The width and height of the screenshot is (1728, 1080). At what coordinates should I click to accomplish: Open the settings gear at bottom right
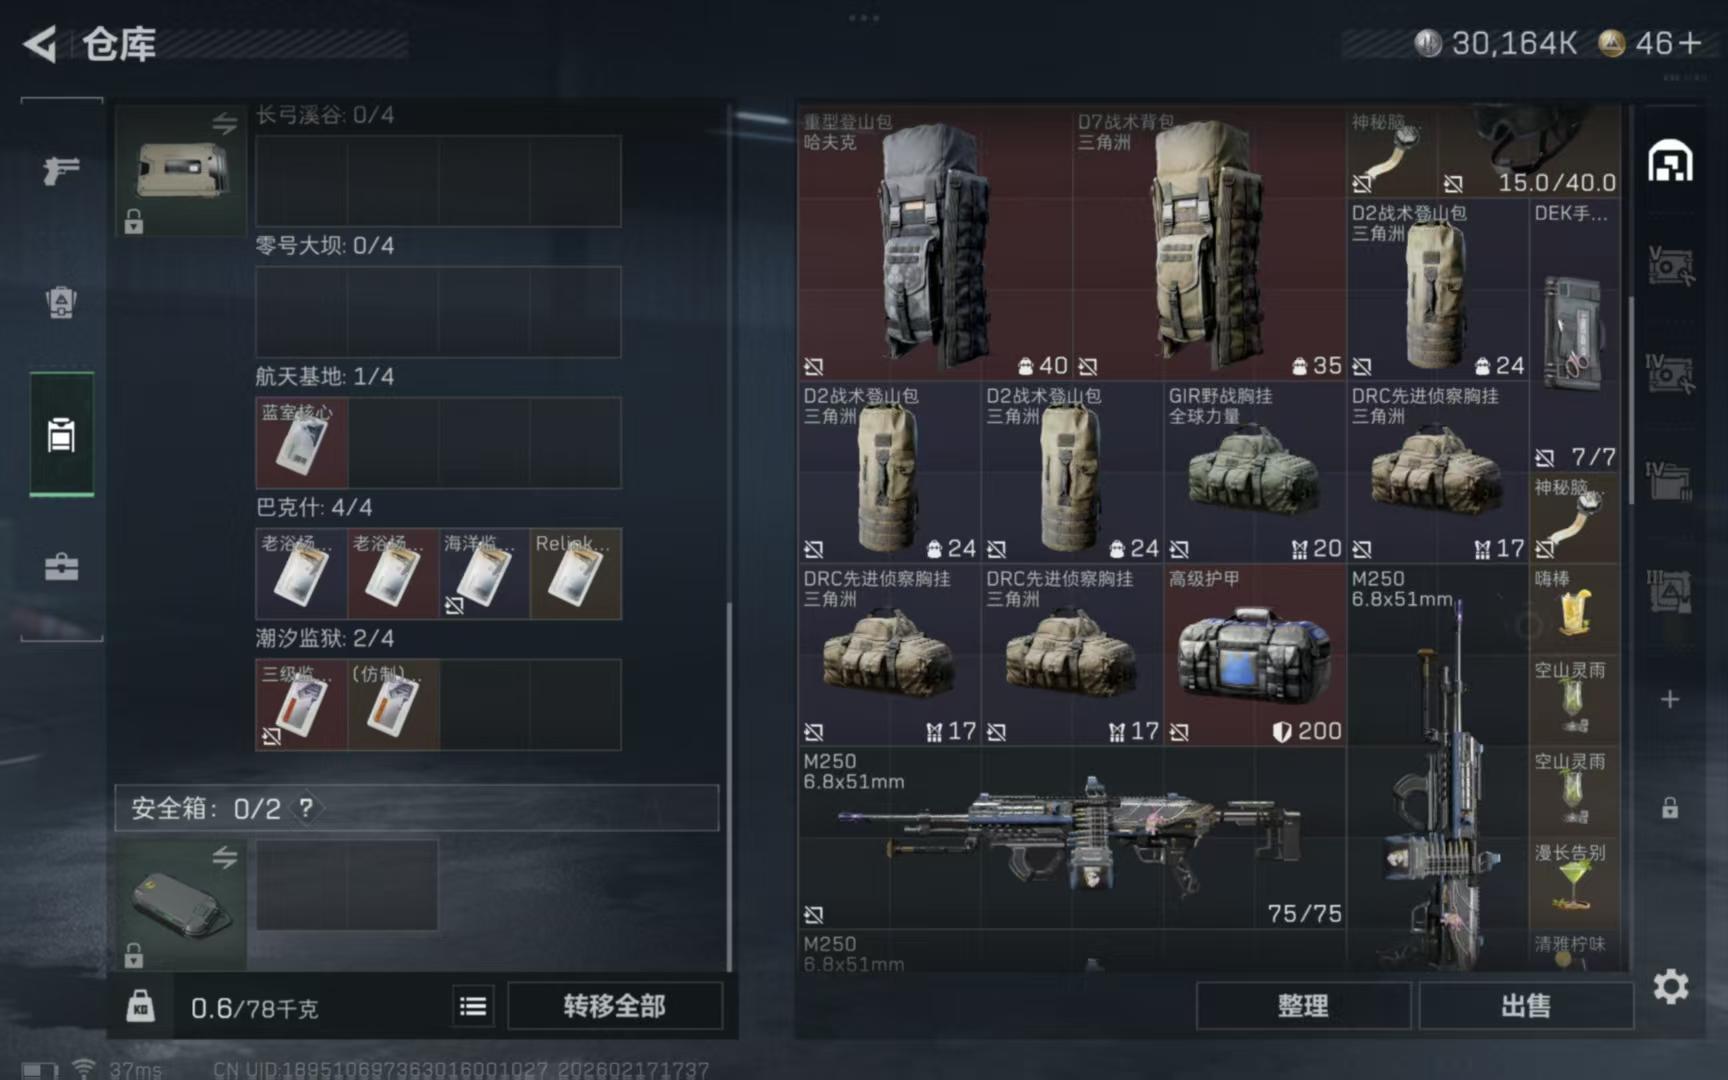(1670, 987)
